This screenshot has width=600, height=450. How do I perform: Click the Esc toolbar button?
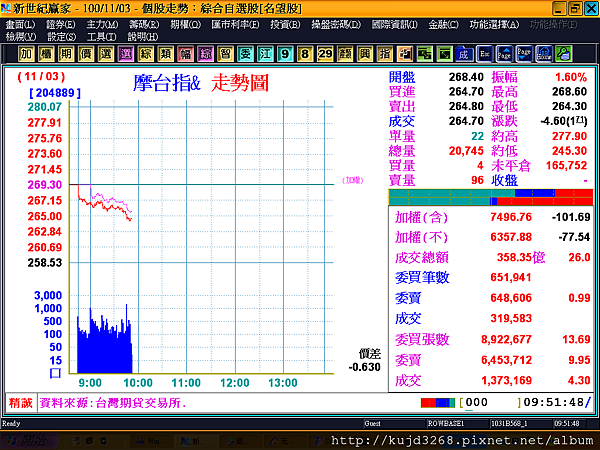[484, 54]
